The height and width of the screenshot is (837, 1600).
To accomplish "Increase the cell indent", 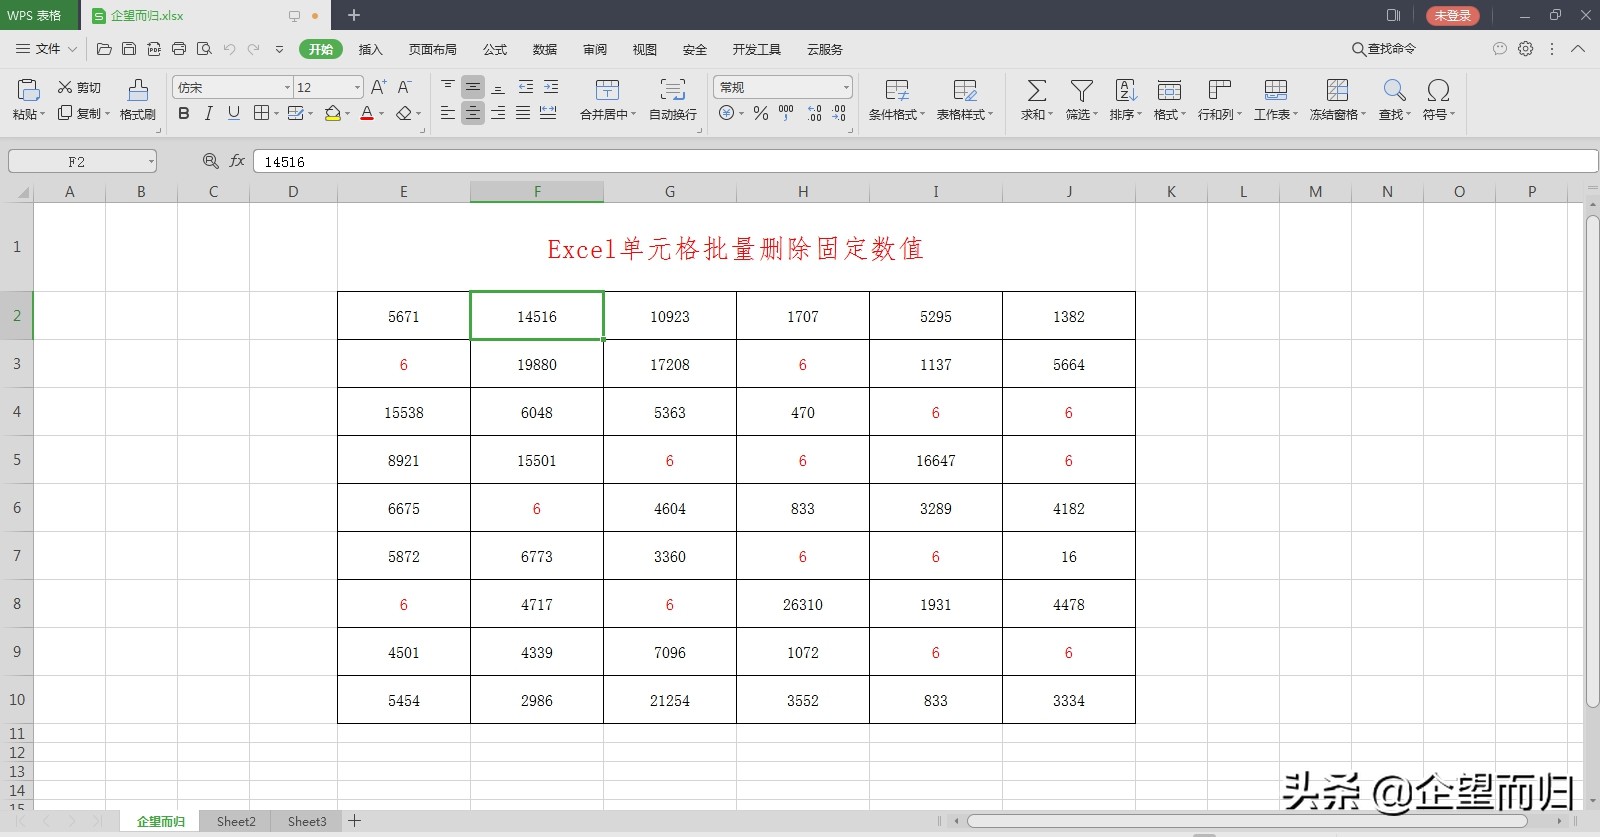I will (551, 87).
